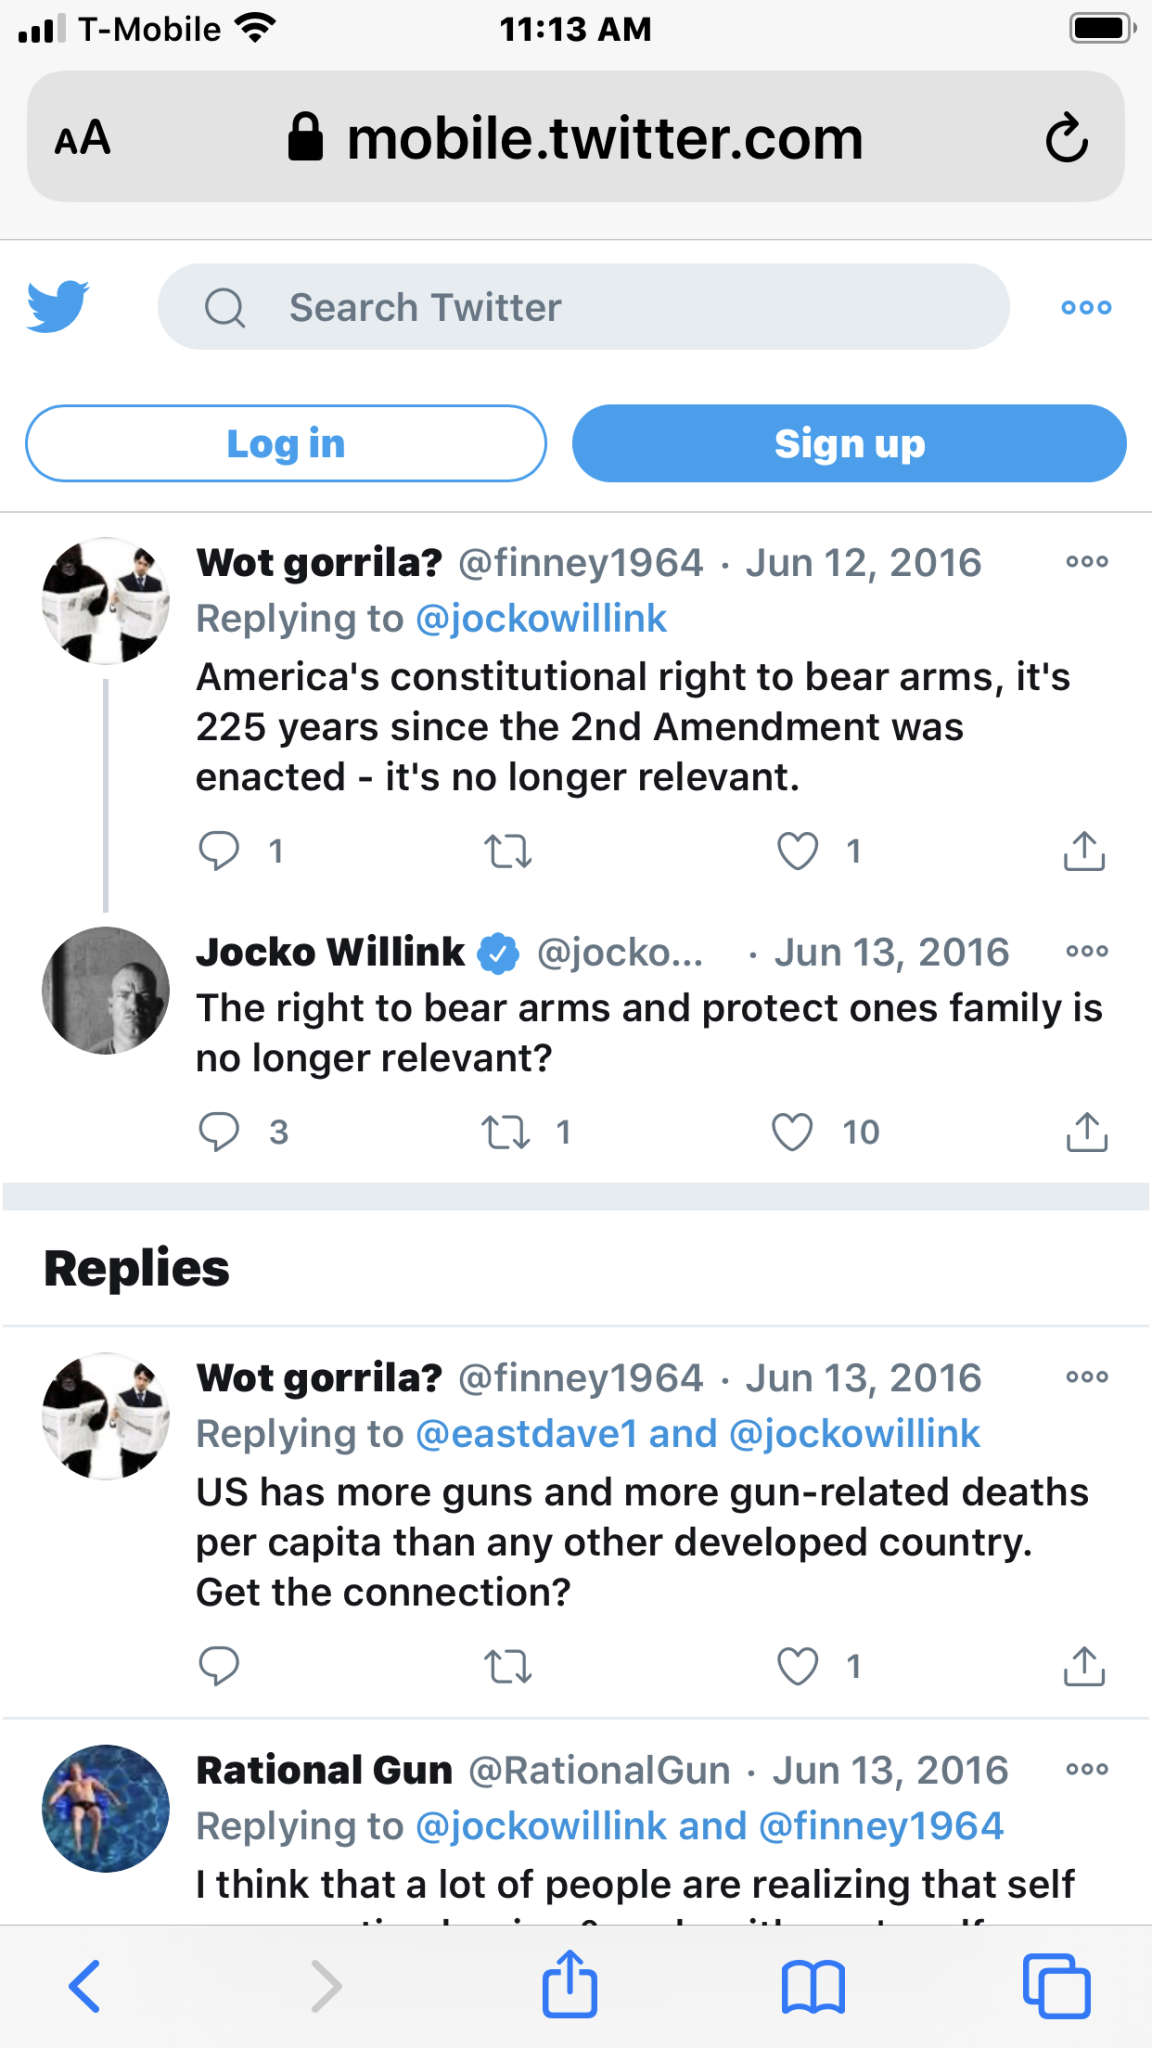Open Safari bookmarks
The image size is (1152, 2048).
click(x=813, y=1986)
